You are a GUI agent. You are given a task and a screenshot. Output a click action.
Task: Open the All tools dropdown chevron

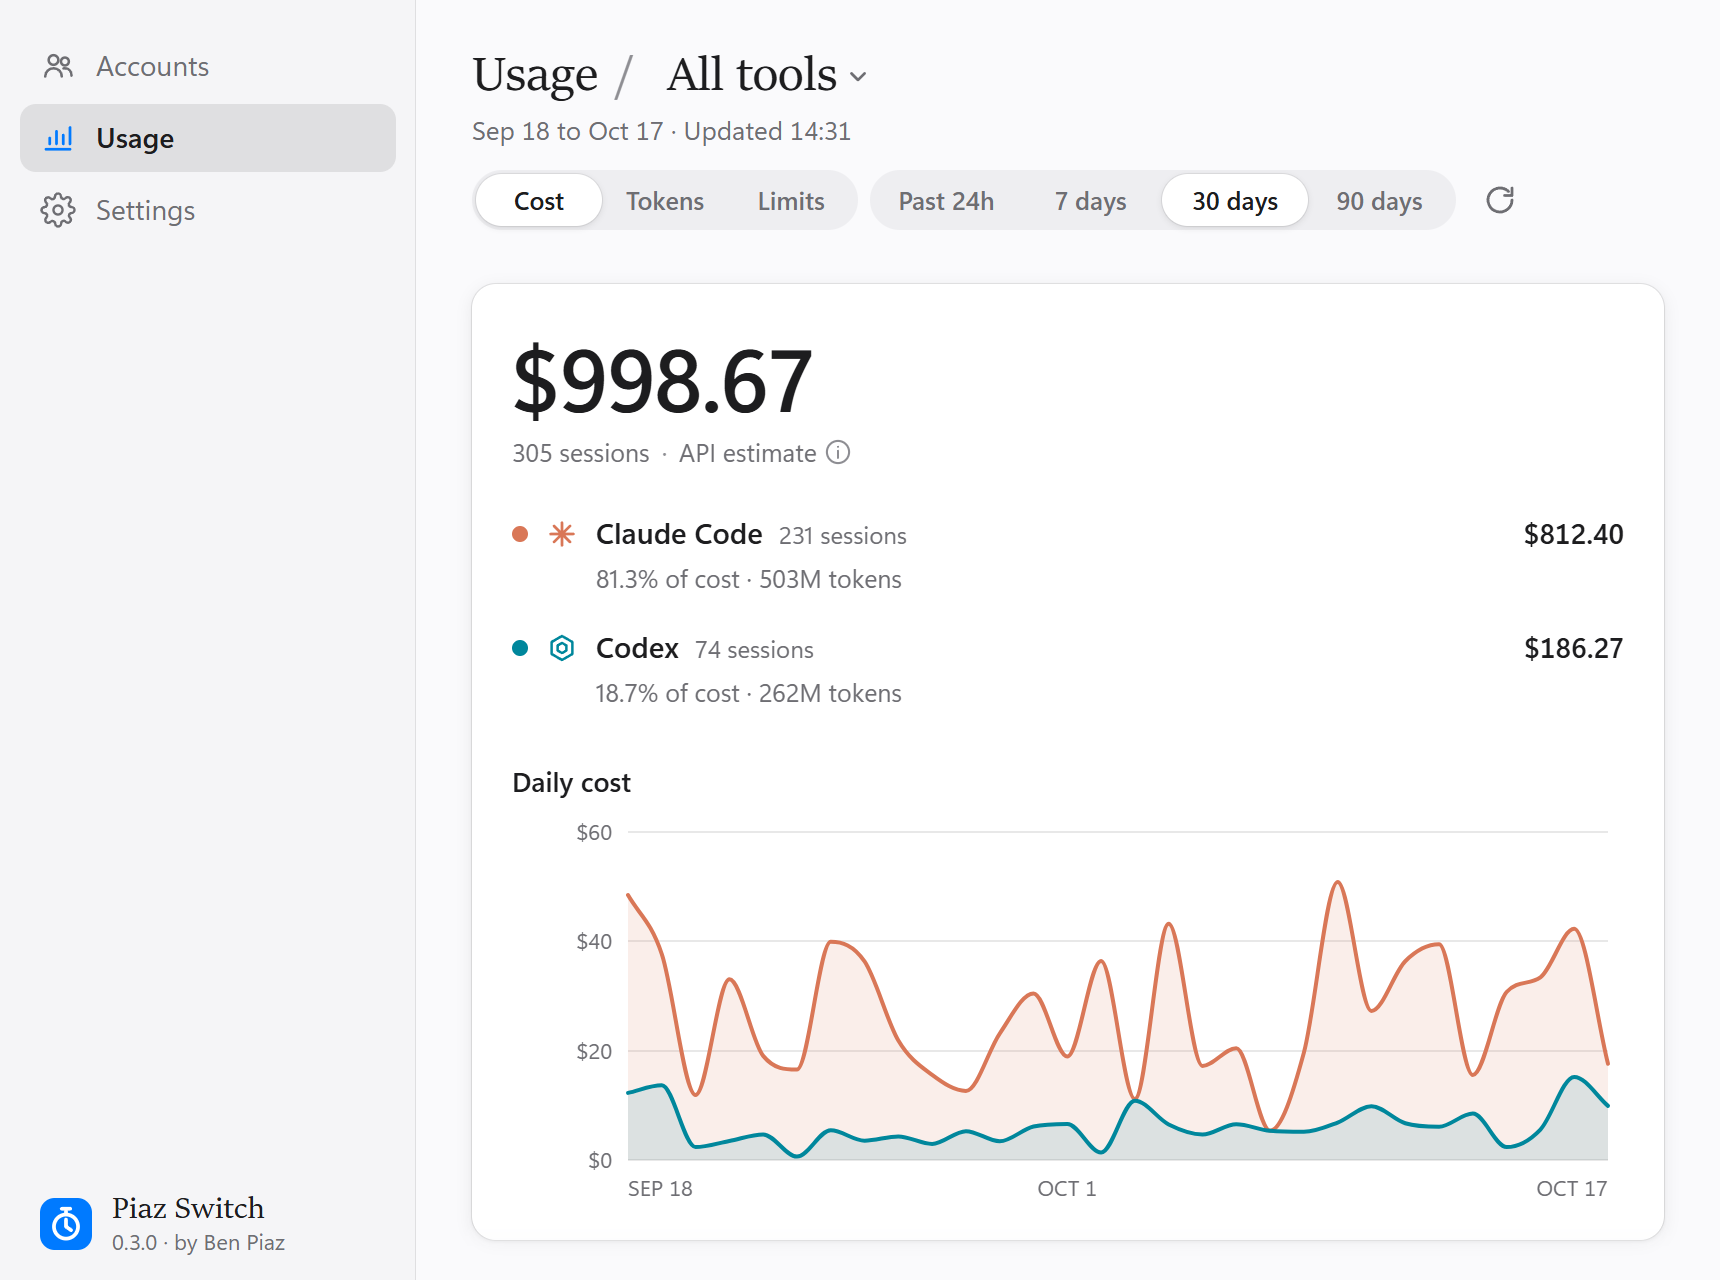coord(858,76)
